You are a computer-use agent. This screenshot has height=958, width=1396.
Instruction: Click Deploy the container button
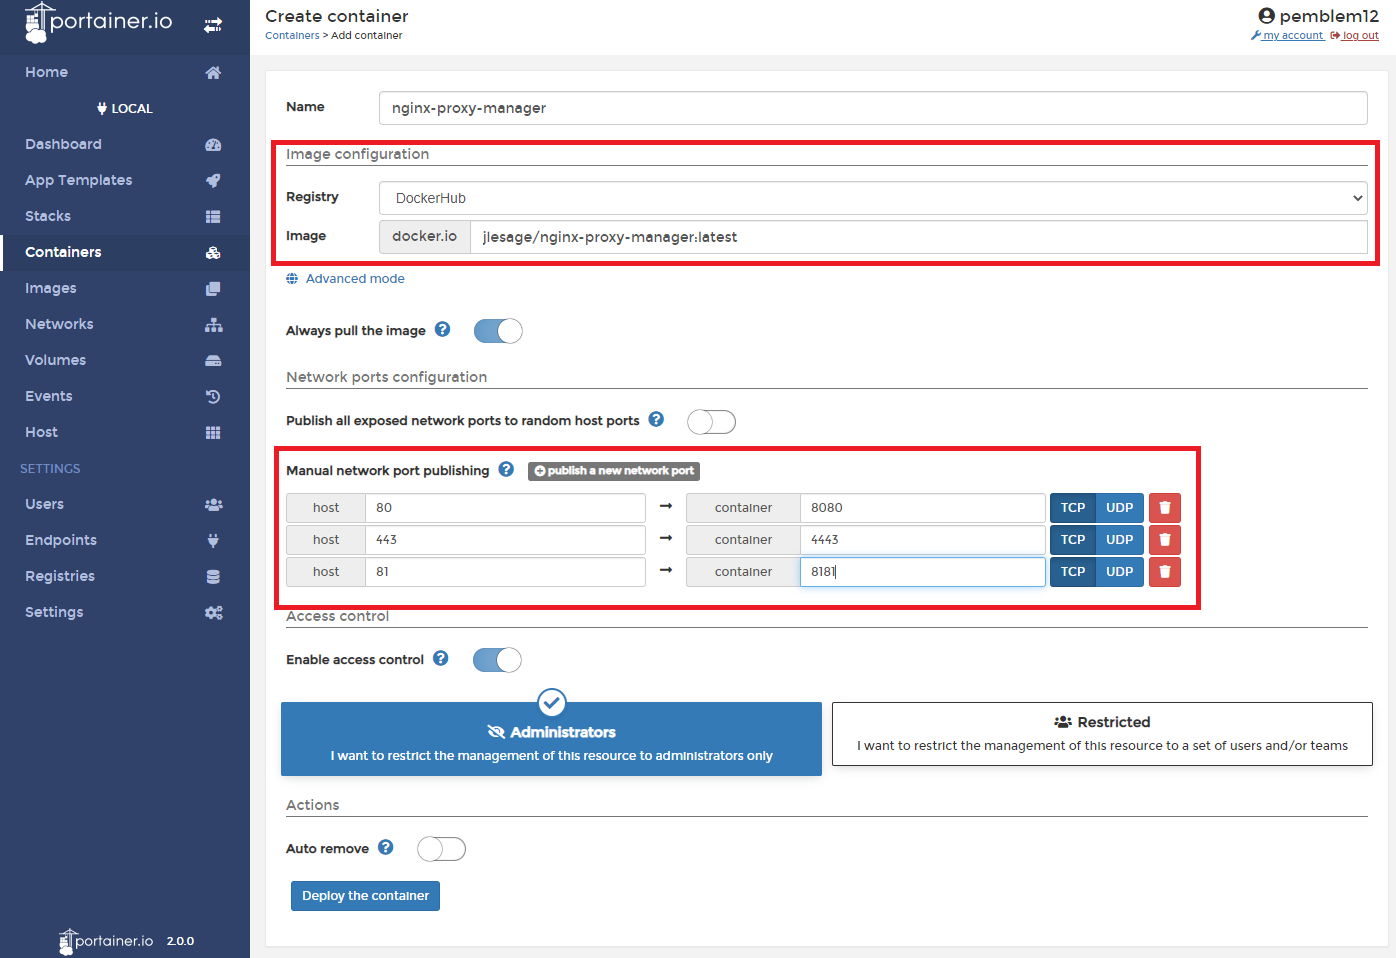coord(365,896)
